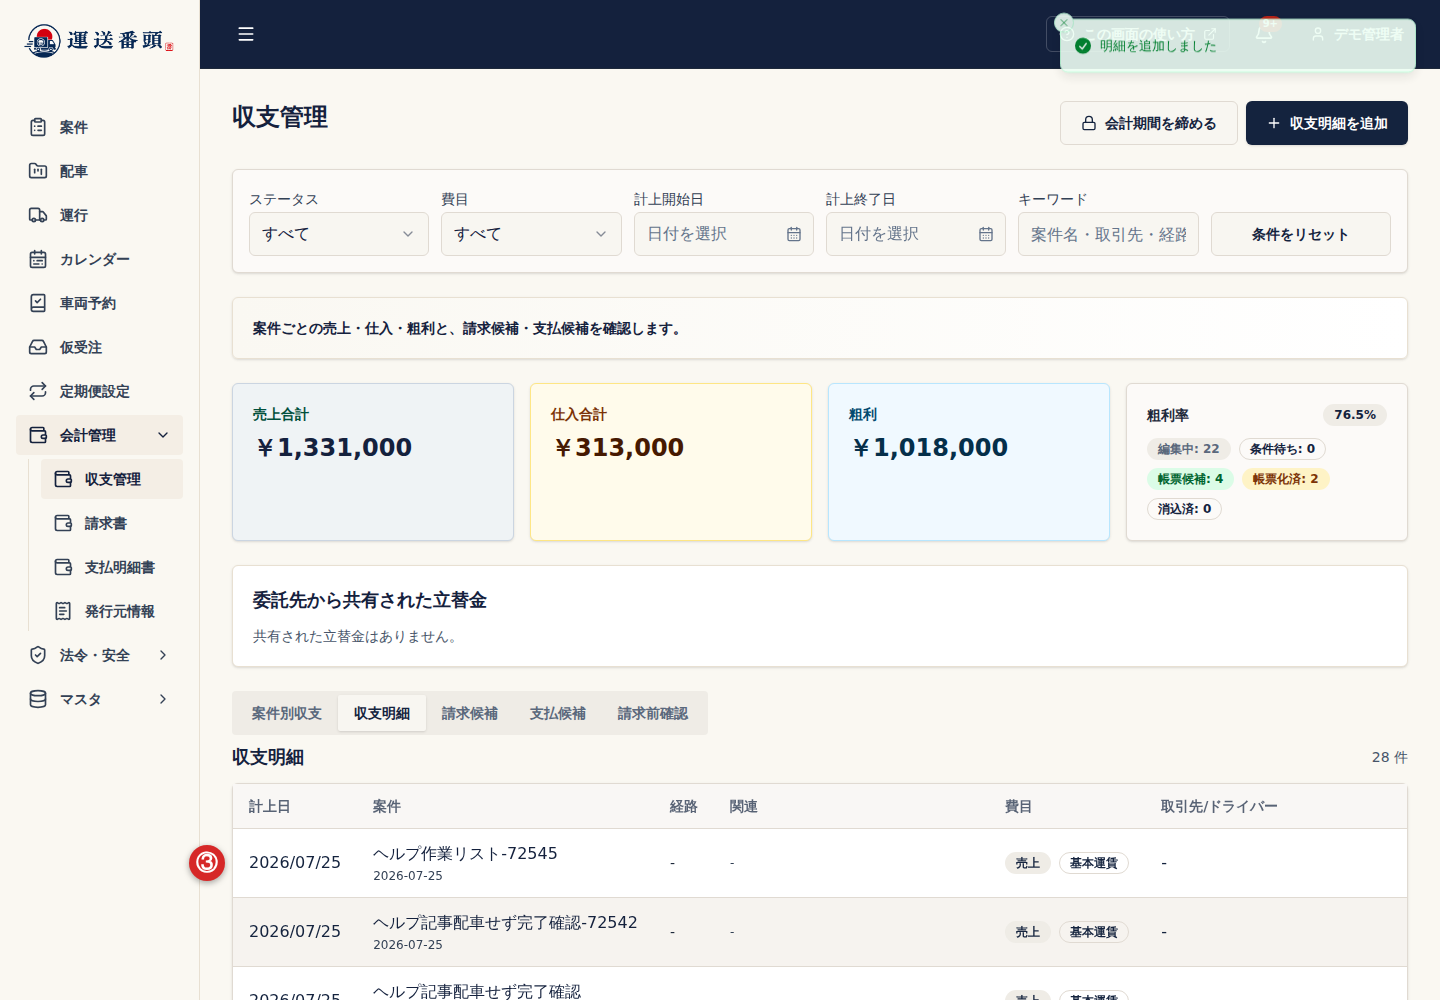Screen dimensions: 1440x1000
Task: Open 案件 from the sidebar
Action: click(99, 127)
